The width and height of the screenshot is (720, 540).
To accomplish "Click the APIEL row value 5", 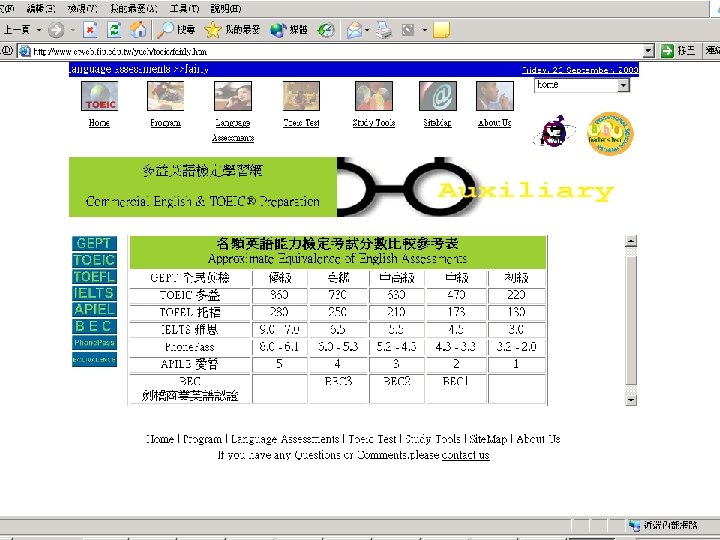I will [x=279, y=364].
